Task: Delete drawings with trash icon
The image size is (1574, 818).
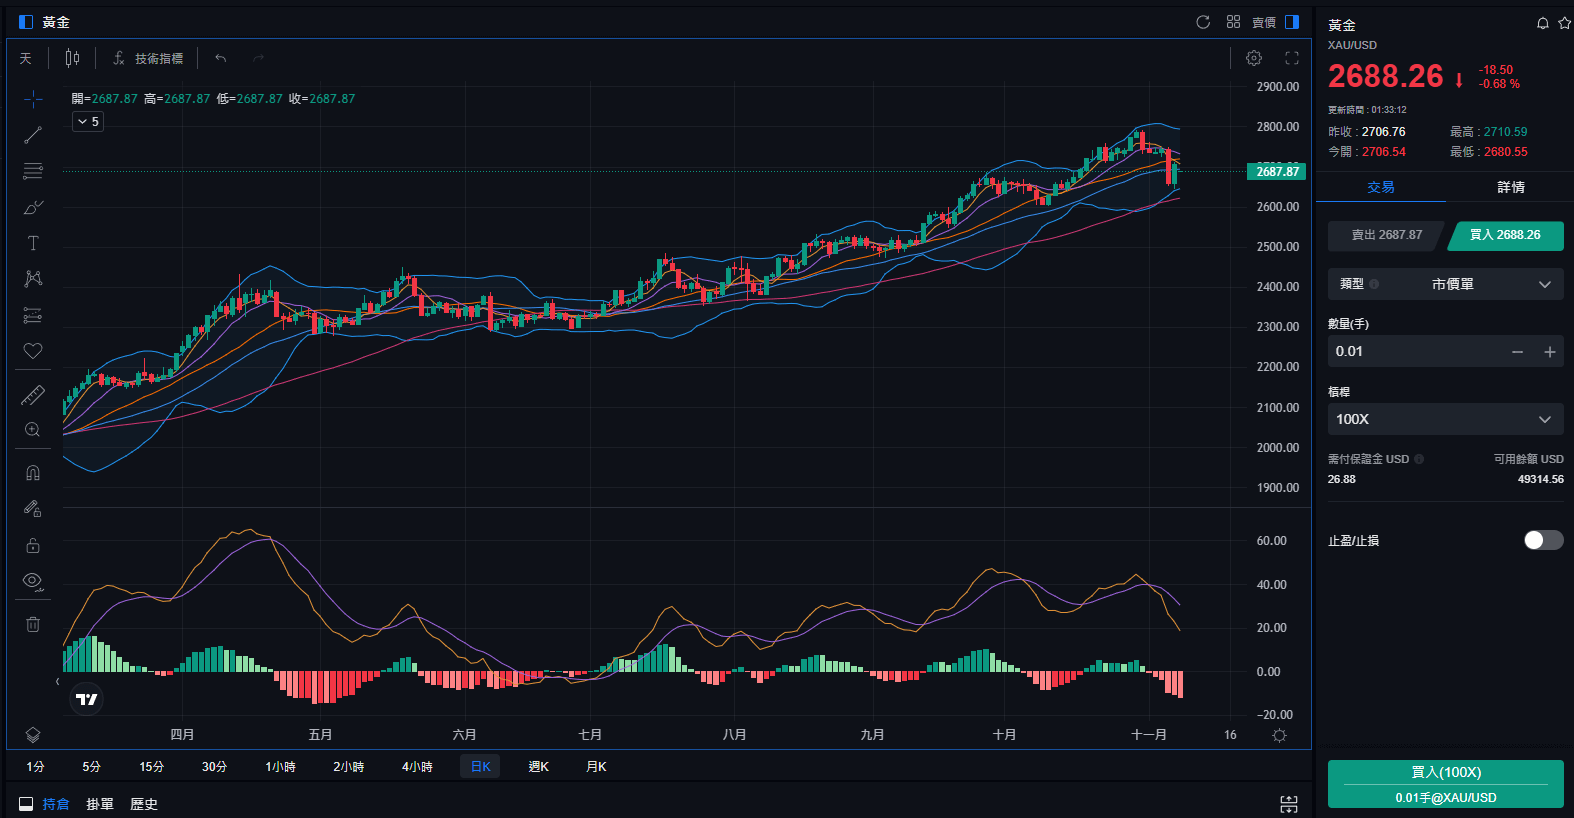Action: tap(33, 624)
